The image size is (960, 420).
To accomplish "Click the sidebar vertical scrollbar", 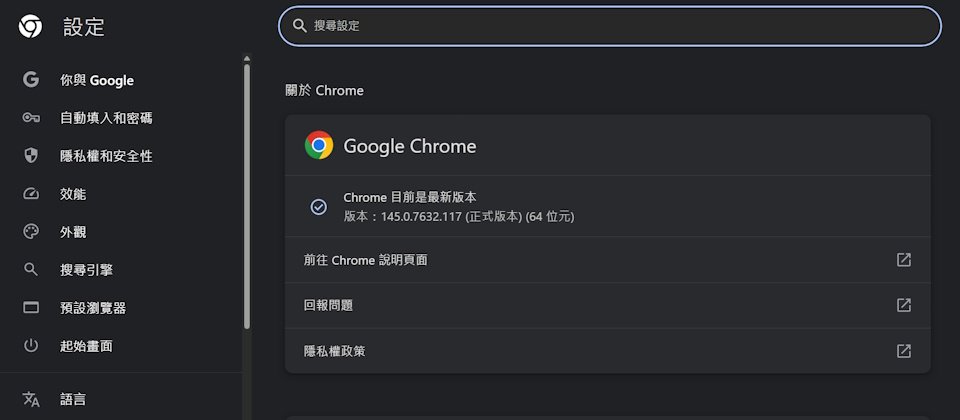I will click(x=247, y=190).
